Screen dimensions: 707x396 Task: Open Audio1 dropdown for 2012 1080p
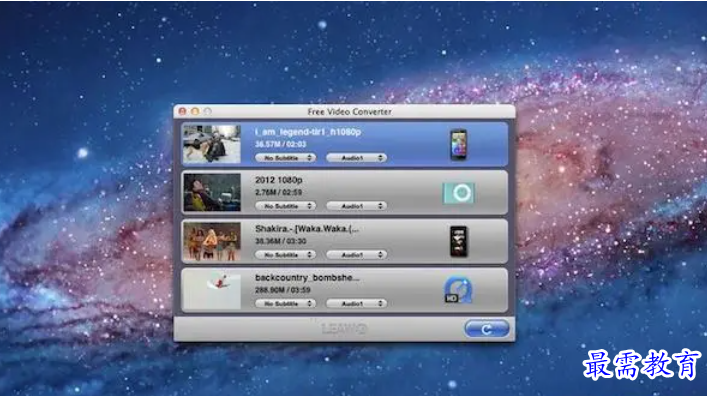[x=356, y=206]
